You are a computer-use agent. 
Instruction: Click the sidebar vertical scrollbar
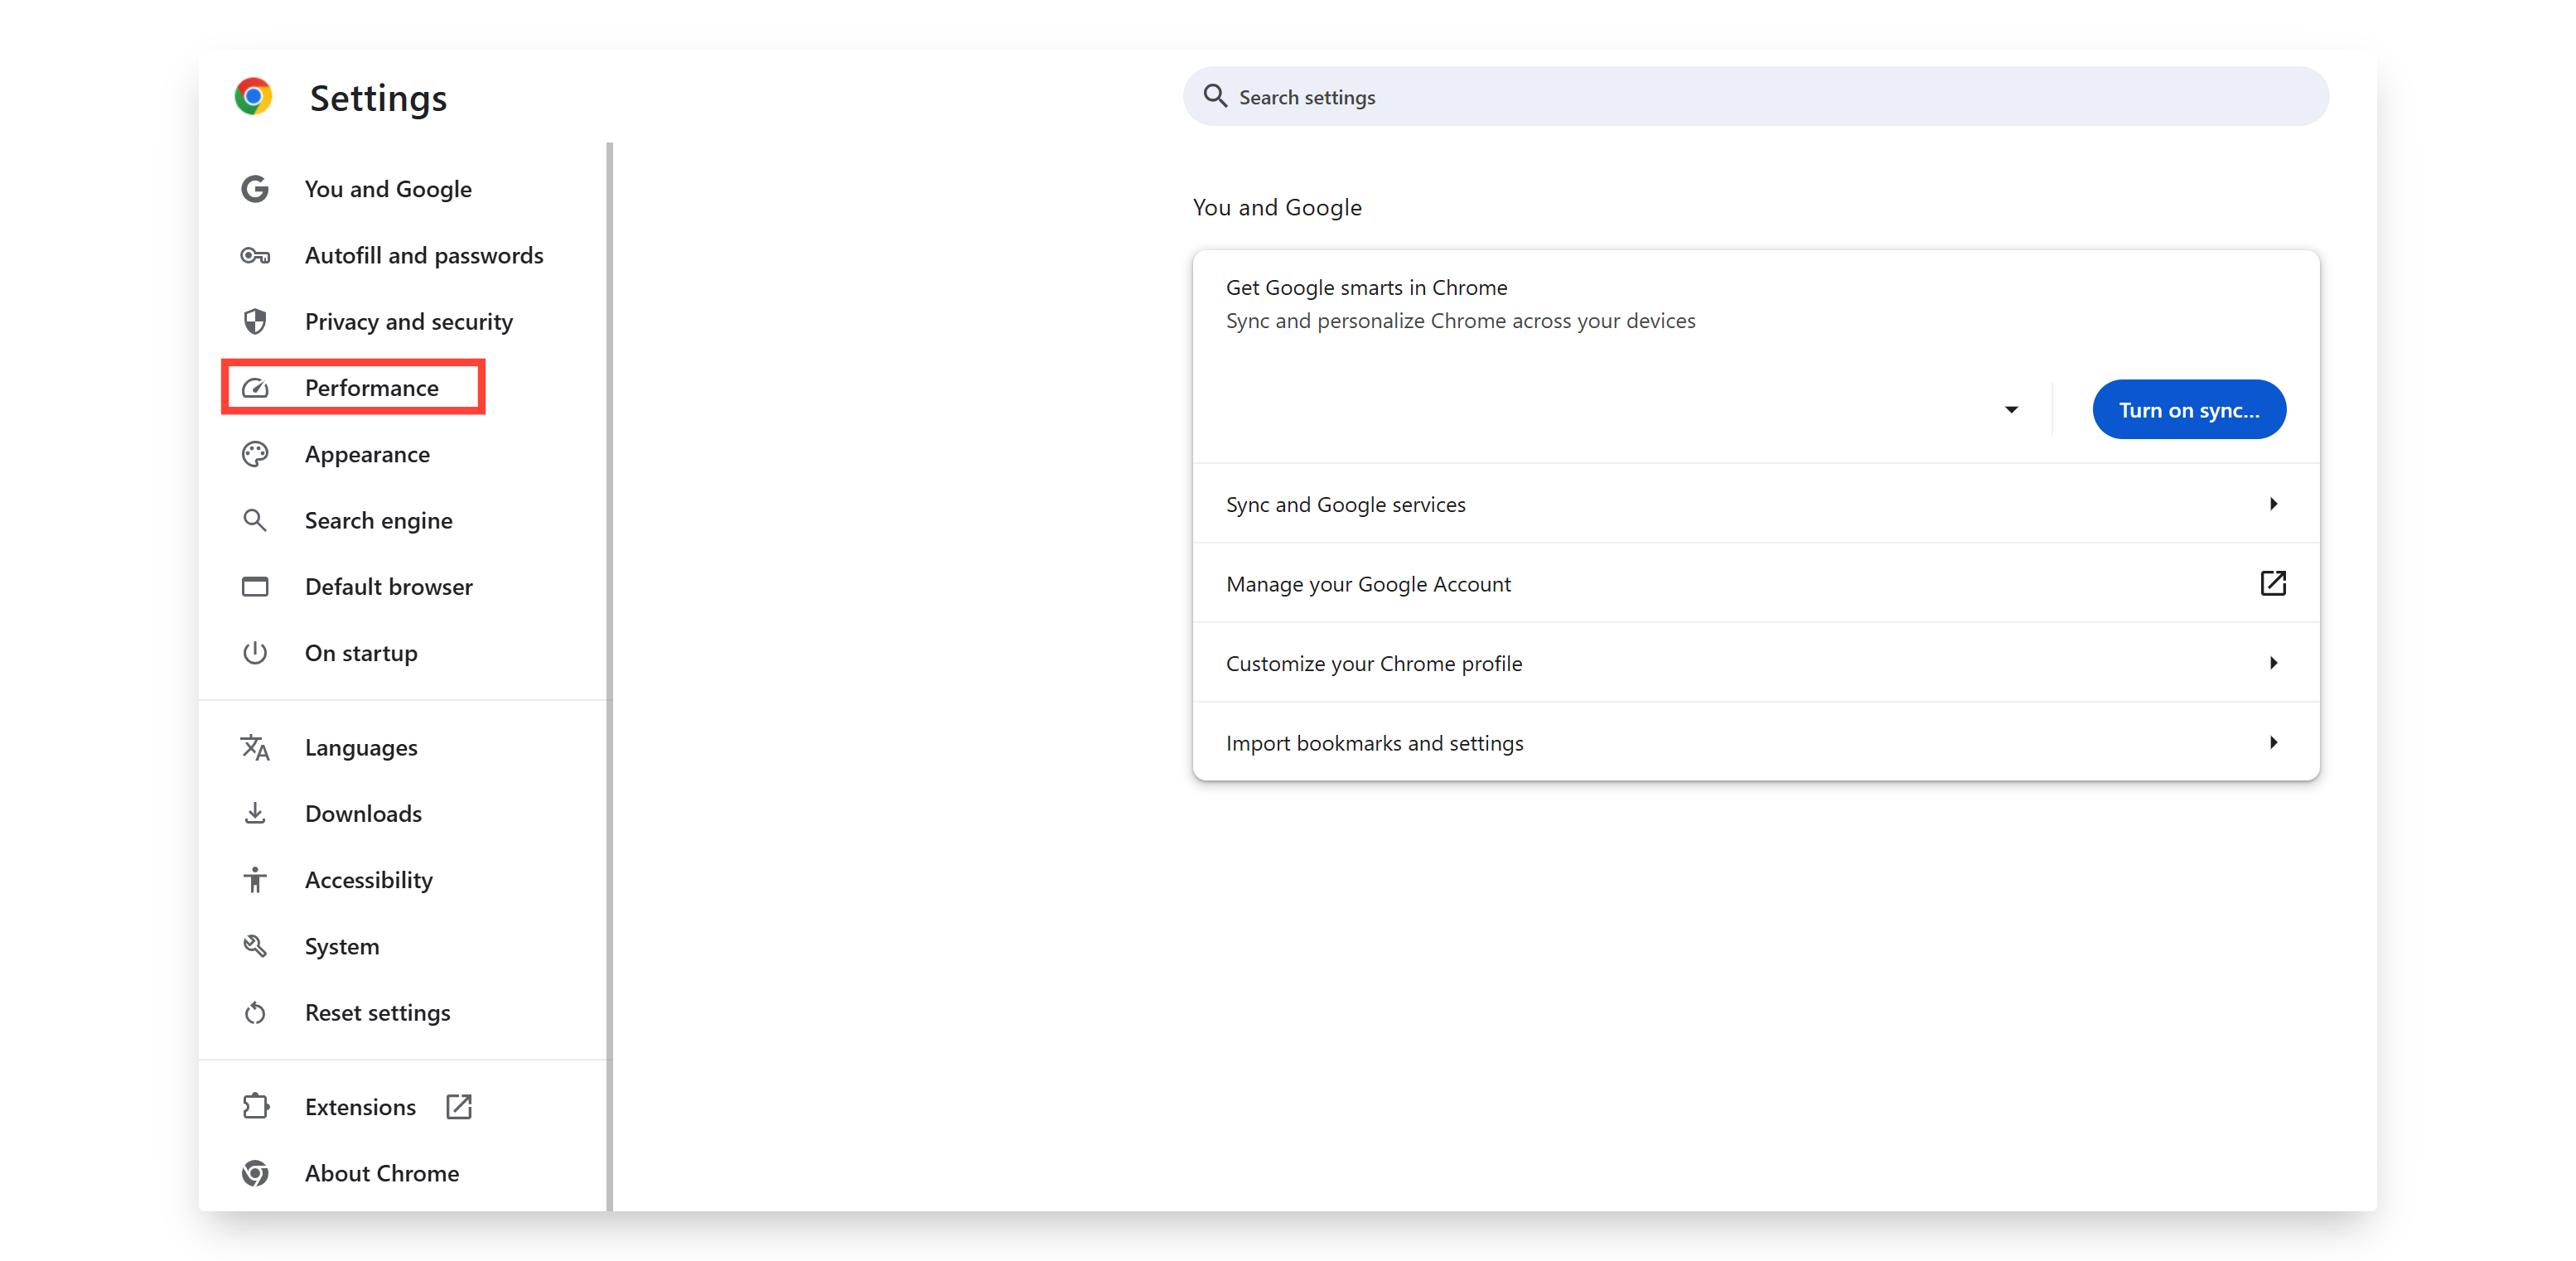click(x=609, y=676)
